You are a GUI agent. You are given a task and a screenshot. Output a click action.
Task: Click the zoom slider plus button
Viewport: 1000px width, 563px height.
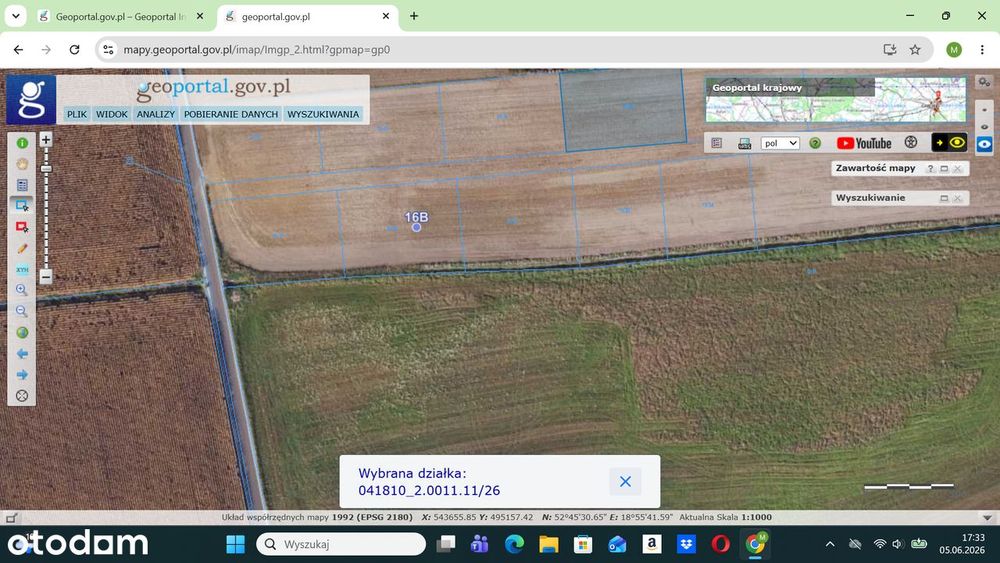click(x=46, y=140)
